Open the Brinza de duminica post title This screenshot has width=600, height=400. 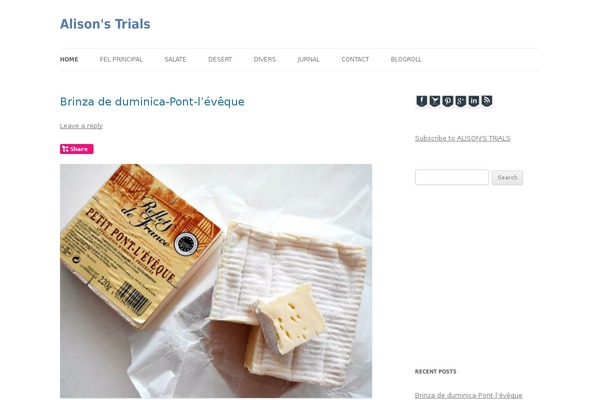pyautogui.click(x=152, y=101)
